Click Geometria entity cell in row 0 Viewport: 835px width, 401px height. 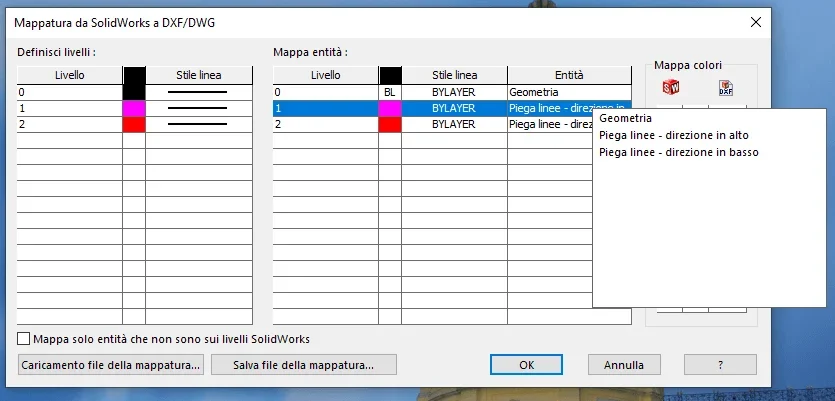[x=569, y=92]
